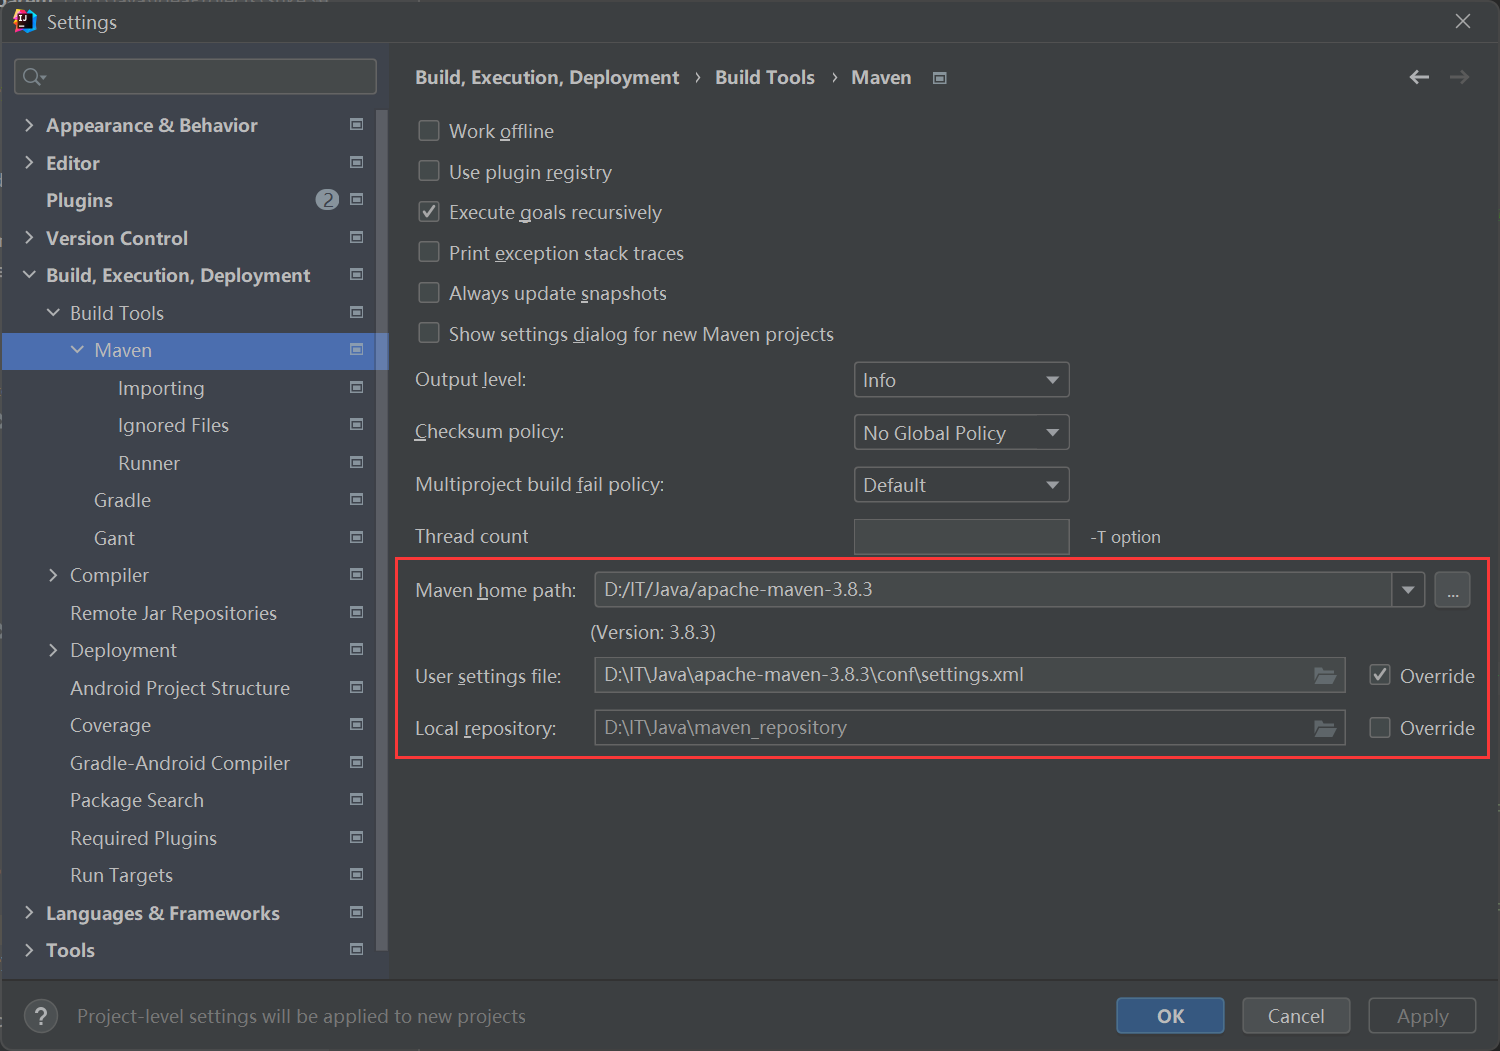Click the search magnifier icon in the settings search box
1500x1051 pixels.
coord(33,77)
